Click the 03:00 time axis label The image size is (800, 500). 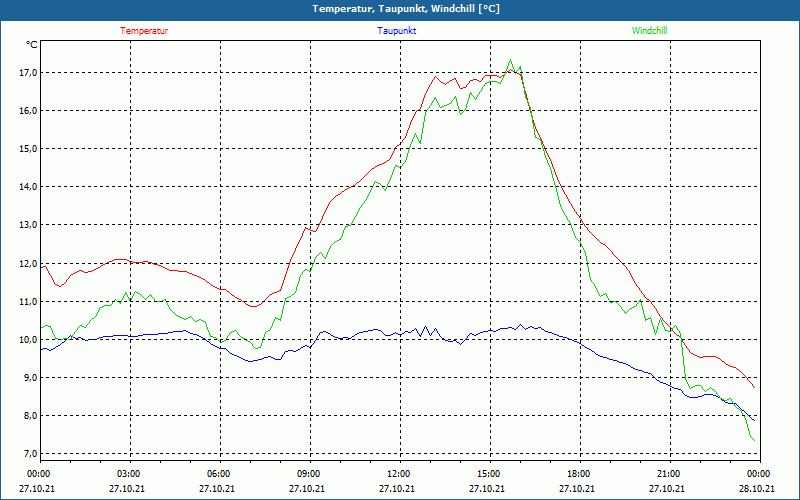[x=131, y=474]
